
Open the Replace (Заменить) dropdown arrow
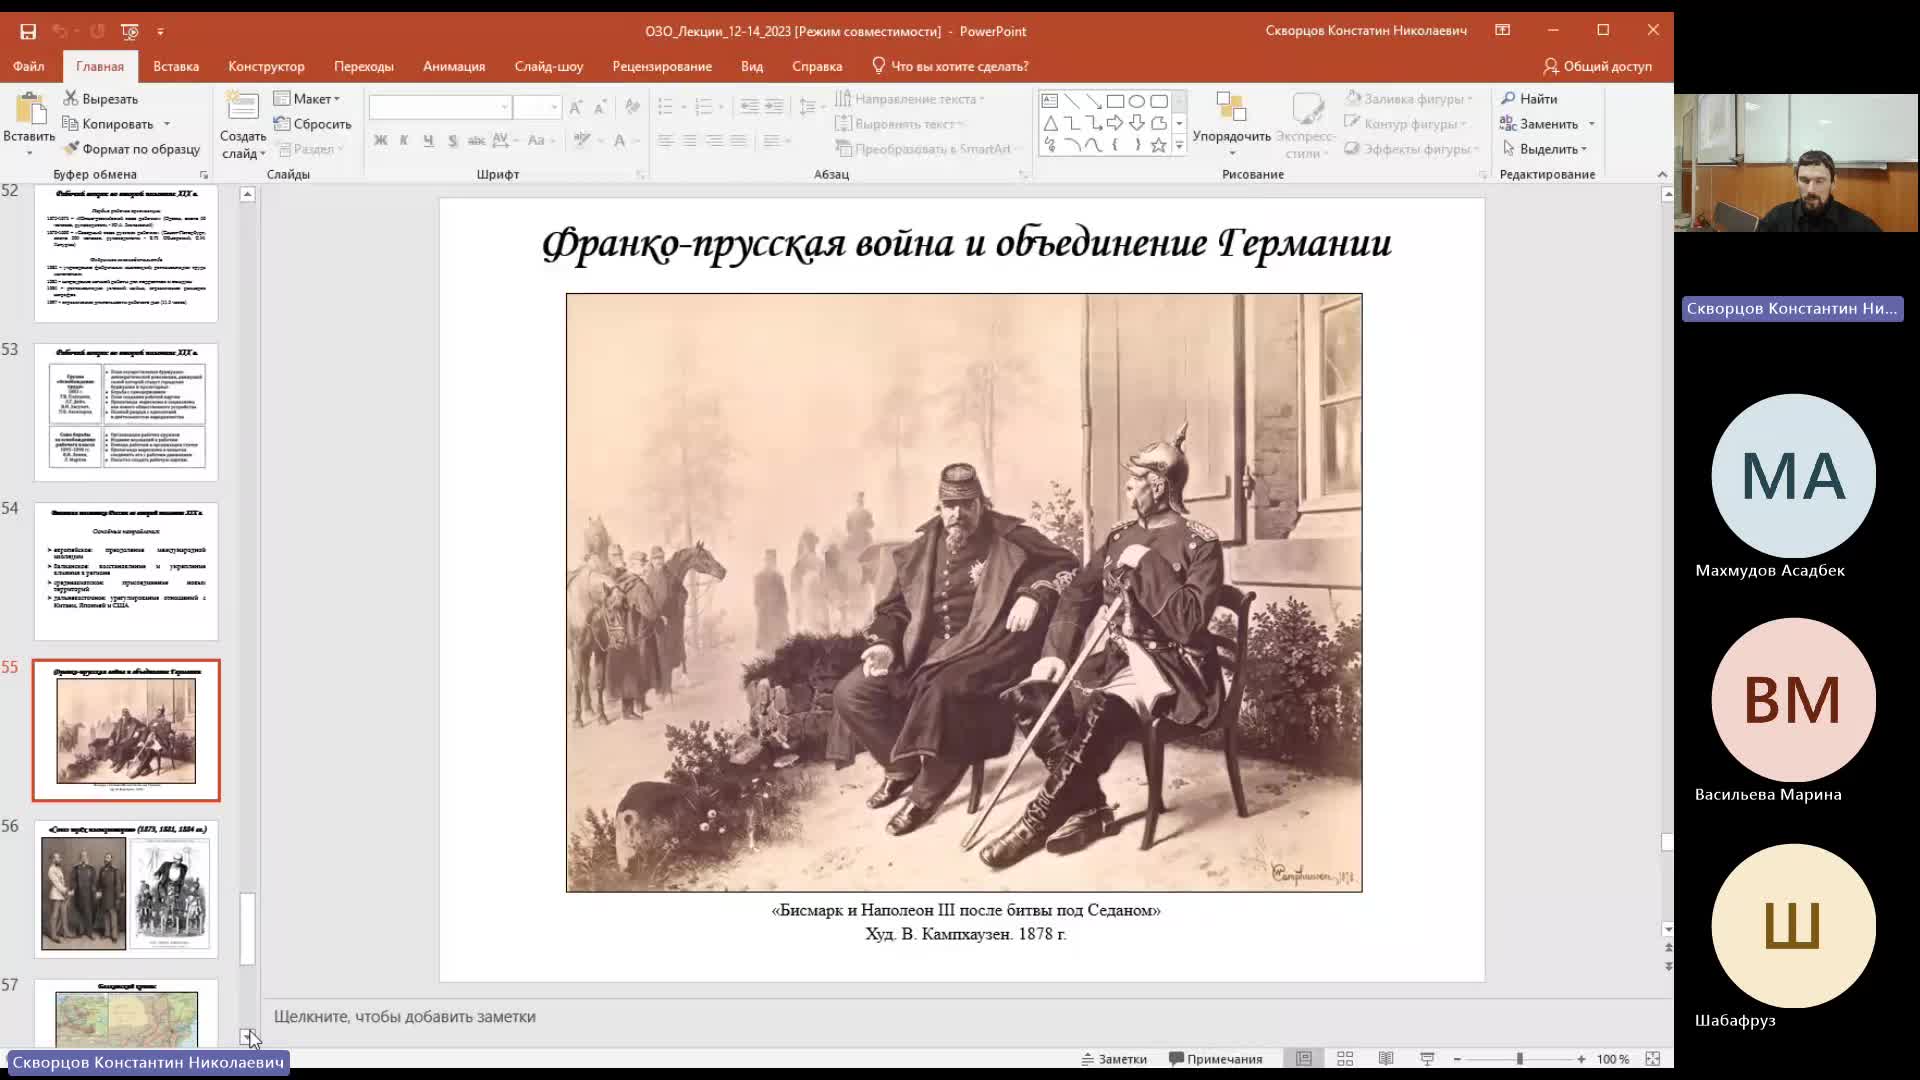click(1591, 124)
